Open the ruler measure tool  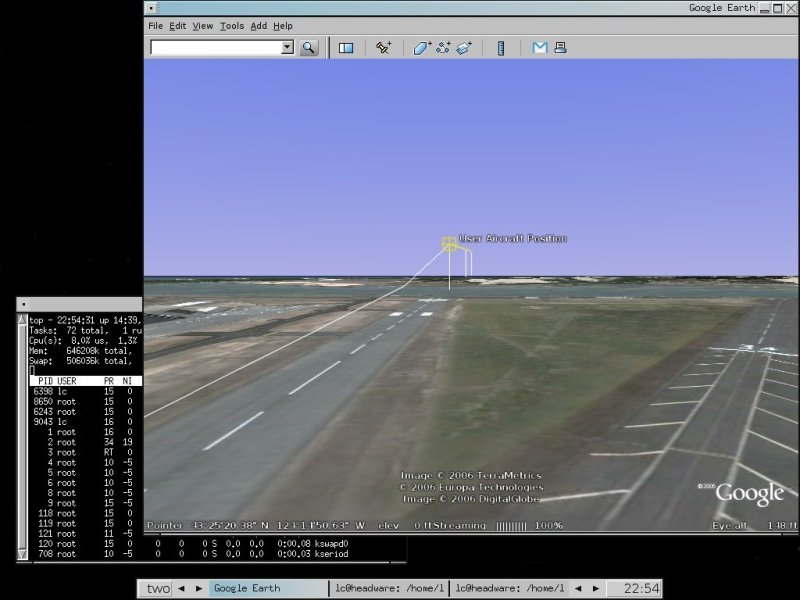(501, 48)
